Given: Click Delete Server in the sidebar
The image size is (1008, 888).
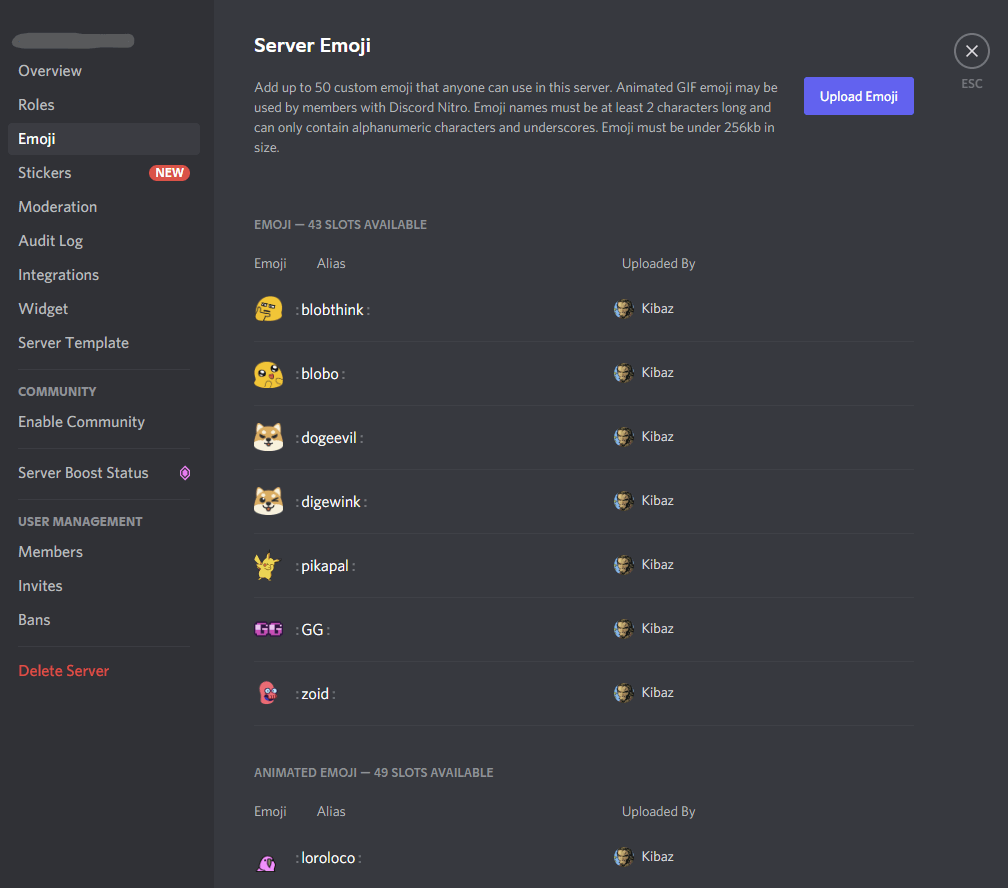Looking at the screenshot, I should [63, 671].
